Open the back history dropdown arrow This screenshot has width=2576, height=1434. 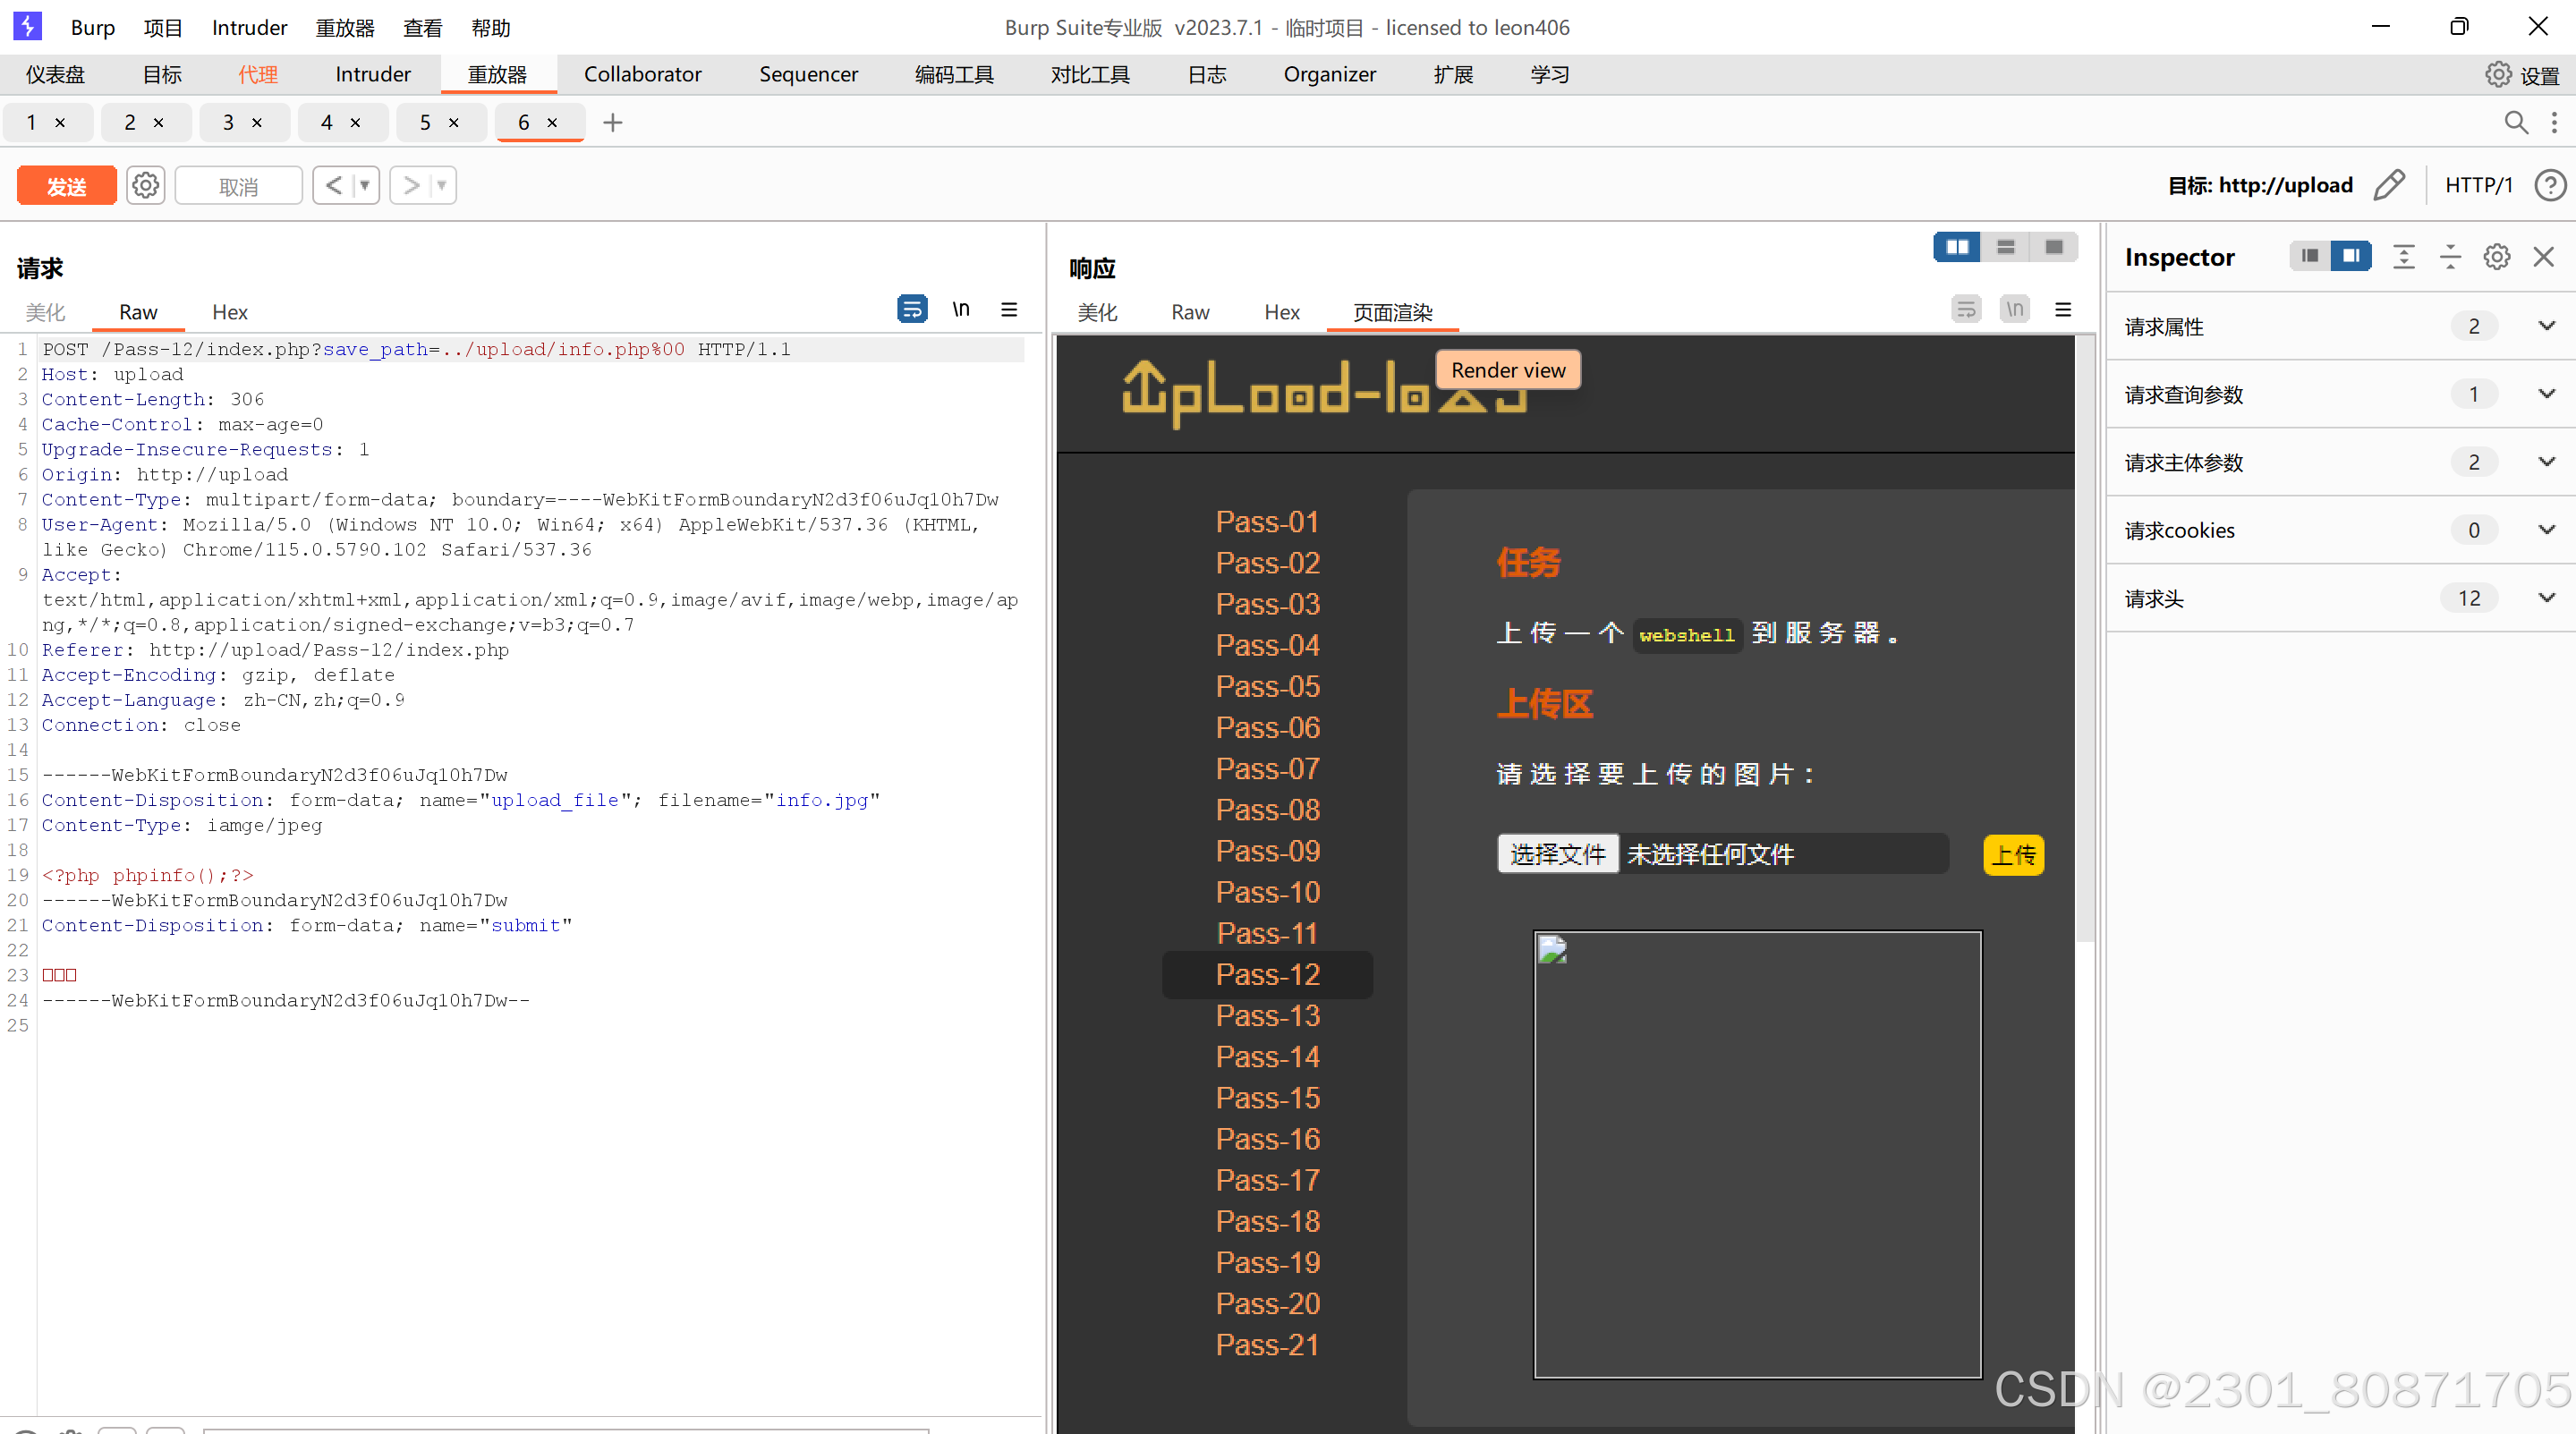click(365, 185)
